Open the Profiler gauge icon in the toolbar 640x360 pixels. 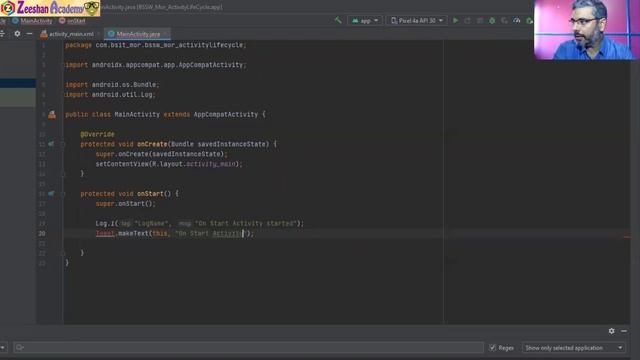click(517, 20)
